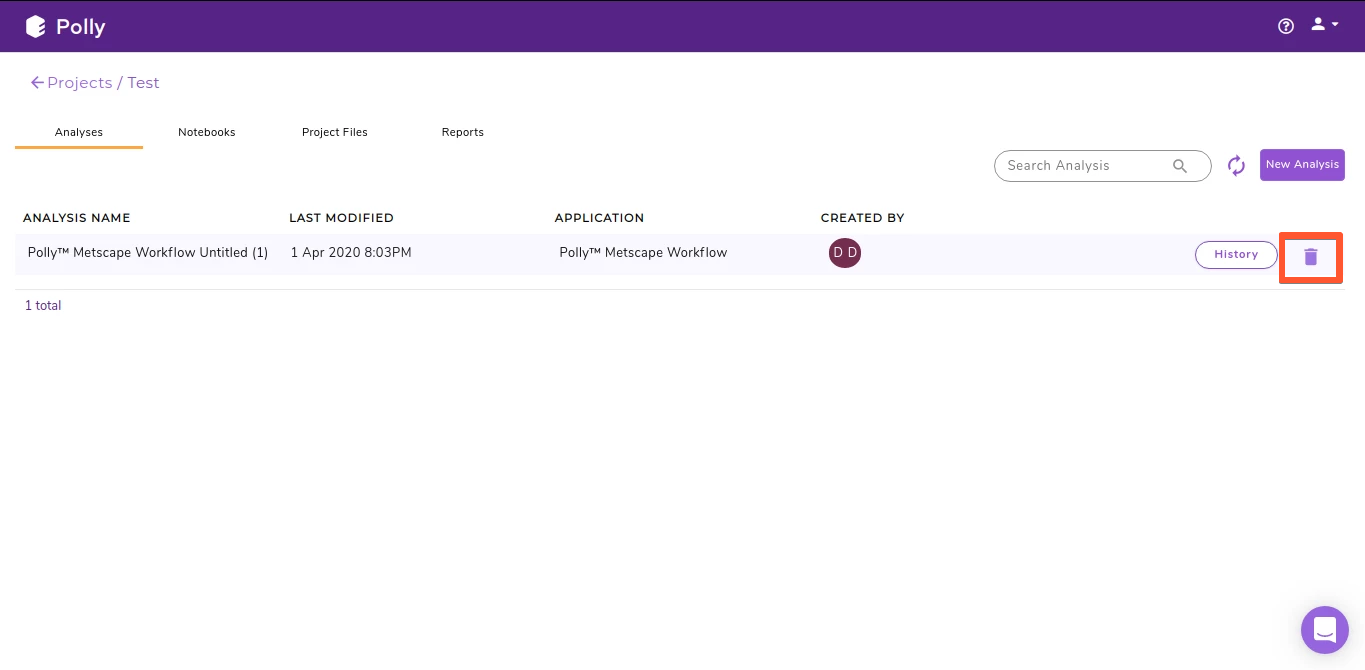This screenshot has width=1365, height=670.
Task: Click the Polly logo icon
Action: tap(36, 26)
